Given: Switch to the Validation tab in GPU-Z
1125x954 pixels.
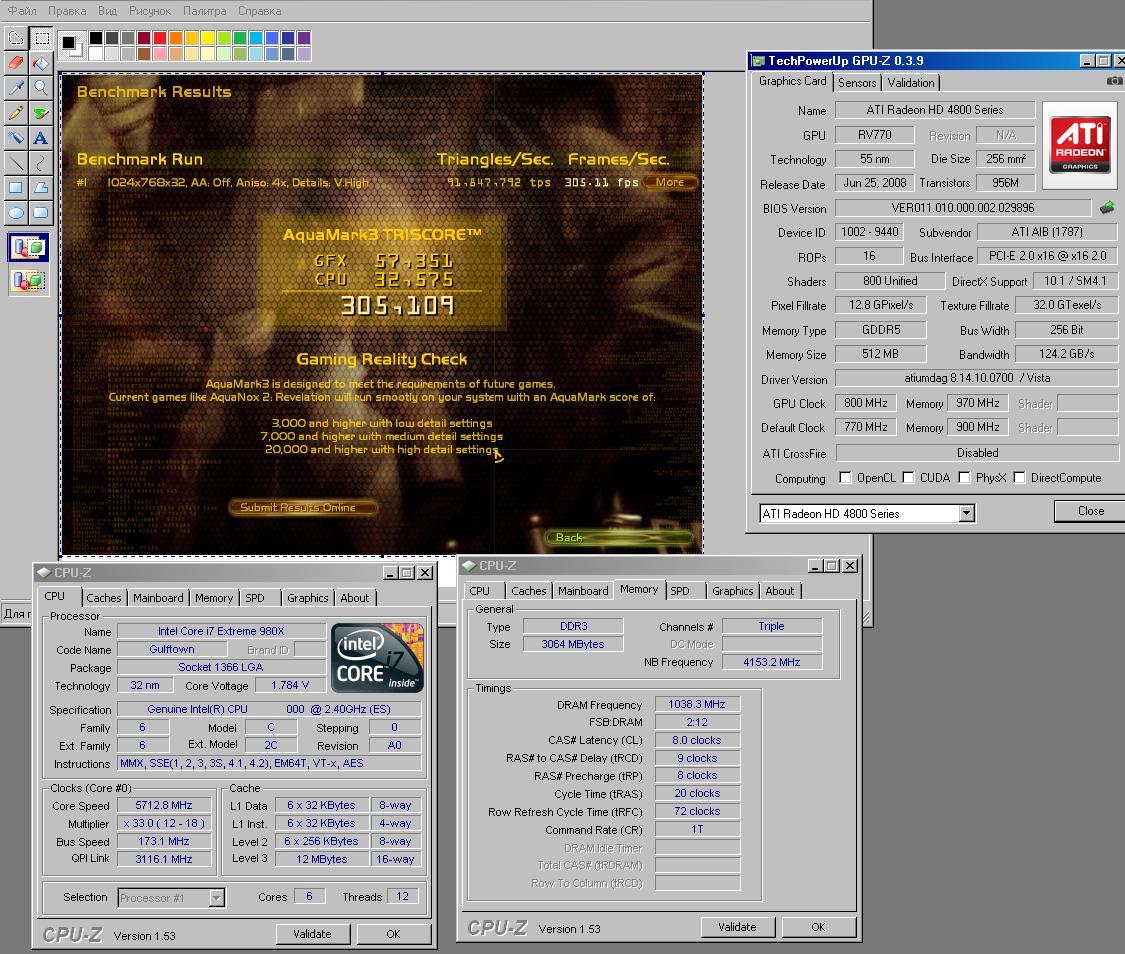Looking at the screenshot, I should 910,82.
